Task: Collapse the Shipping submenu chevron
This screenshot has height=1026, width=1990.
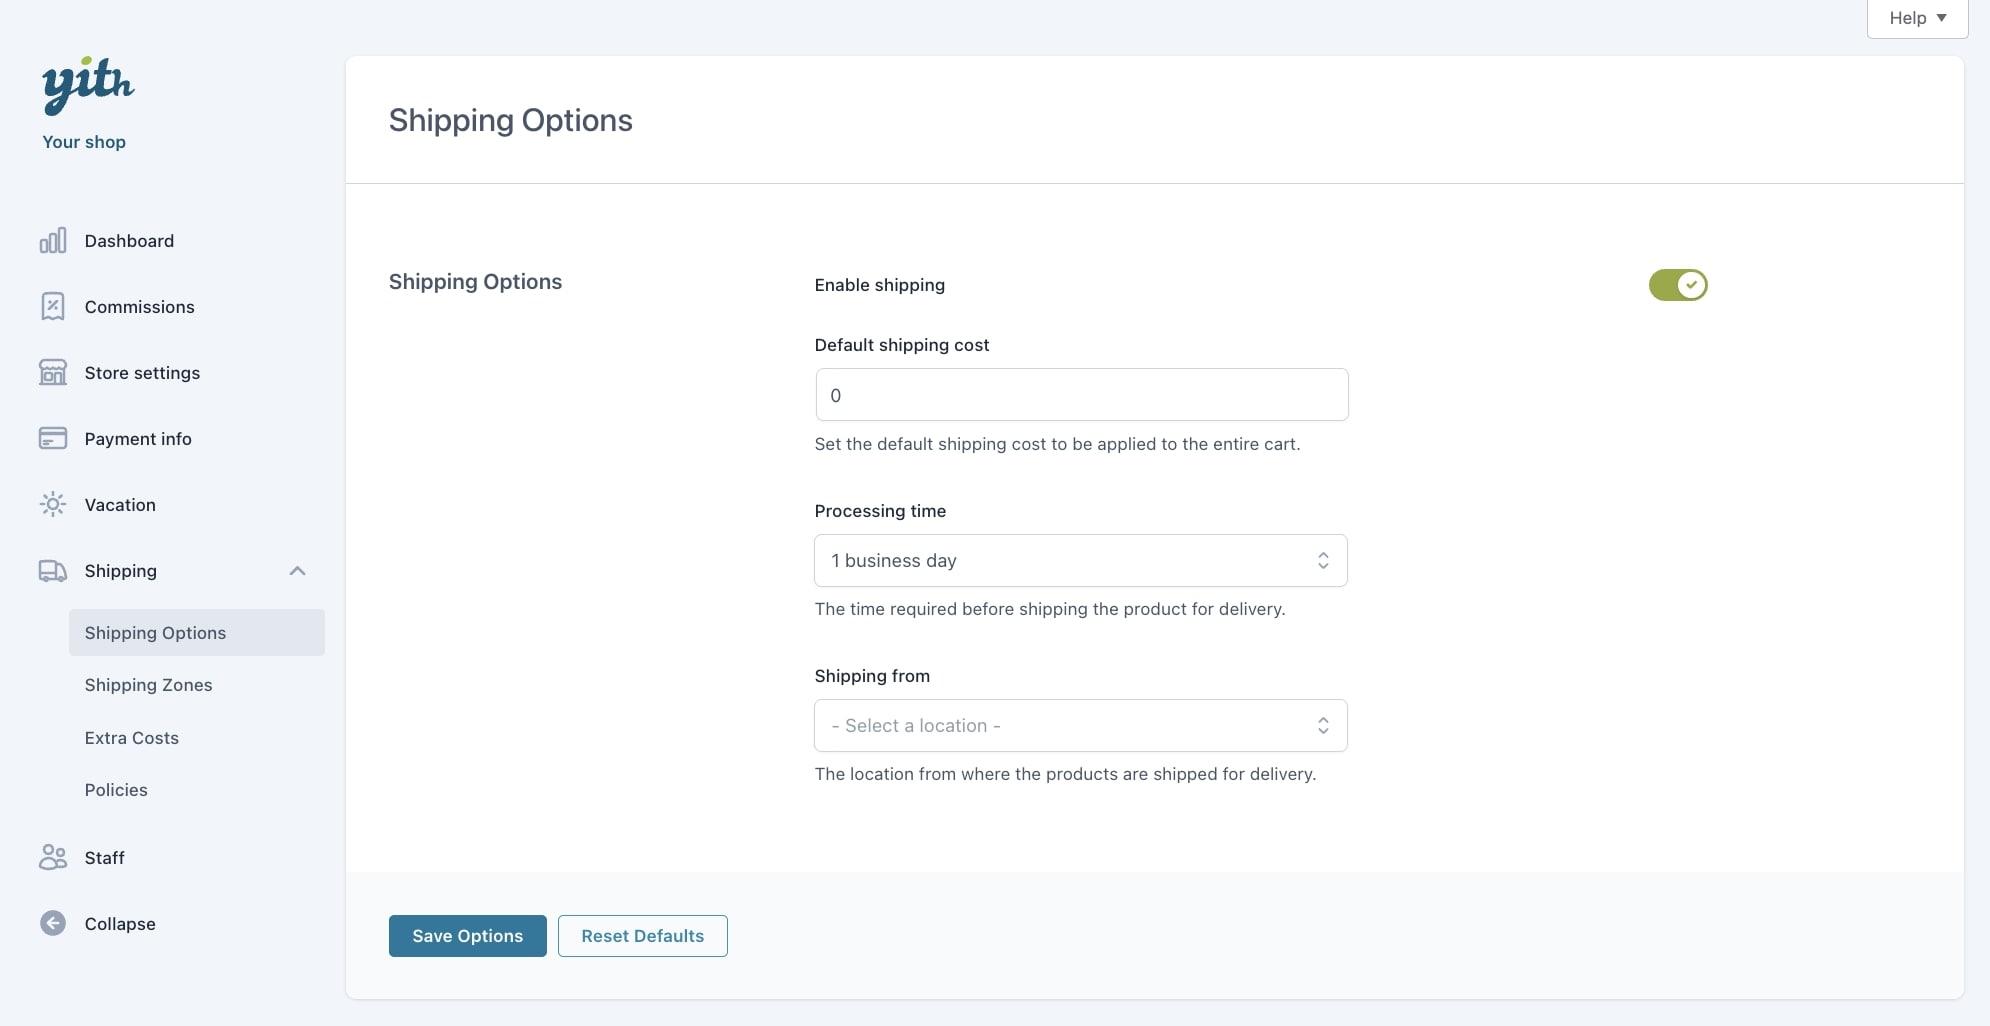Action: [297, 571]
